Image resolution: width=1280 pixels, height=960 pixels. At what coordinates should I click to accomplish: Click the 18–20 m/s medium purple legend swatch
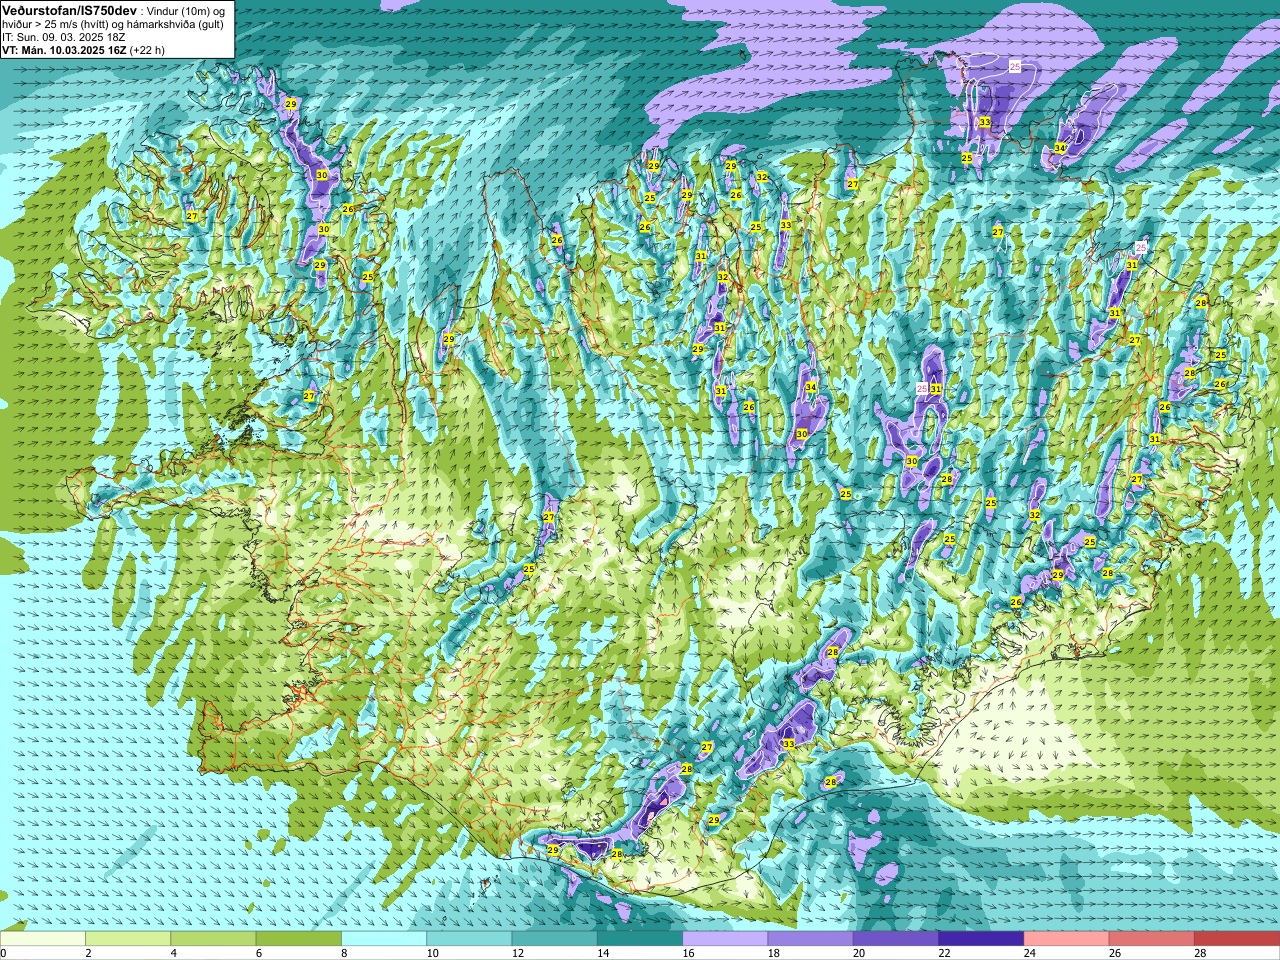(811, 939)
